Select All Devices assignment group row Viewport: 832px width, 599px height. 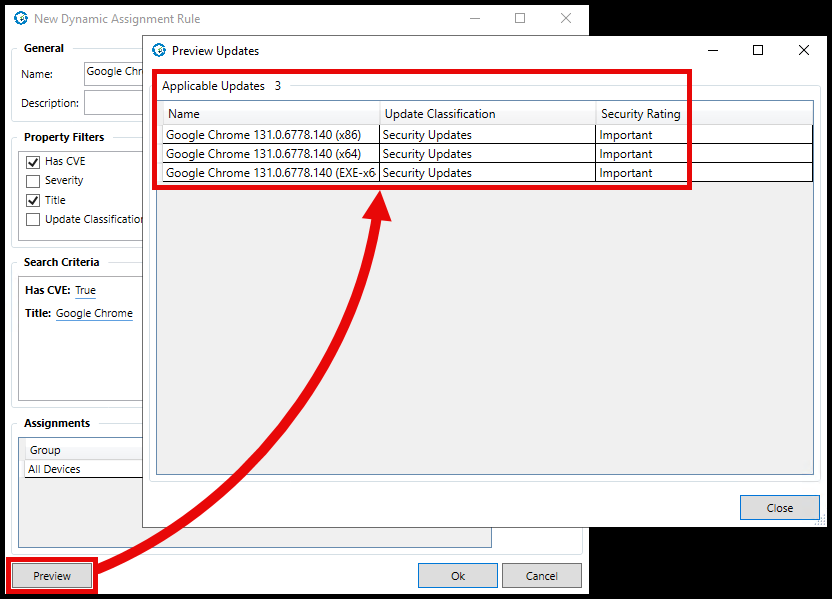84,469
